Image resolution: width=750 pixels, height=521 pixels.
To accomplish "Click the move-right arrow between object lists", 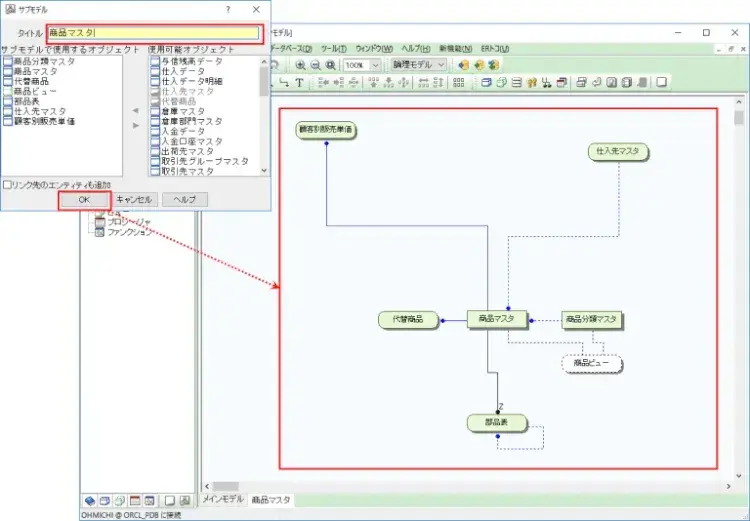I will (136, 125).
